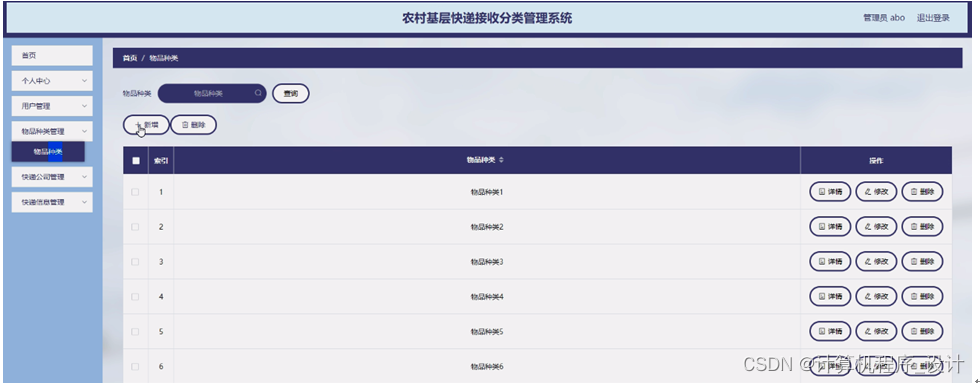Screen dimensions: 980x383
Task: Click the 删除 batch delete button above table
Action: (194, 125)
